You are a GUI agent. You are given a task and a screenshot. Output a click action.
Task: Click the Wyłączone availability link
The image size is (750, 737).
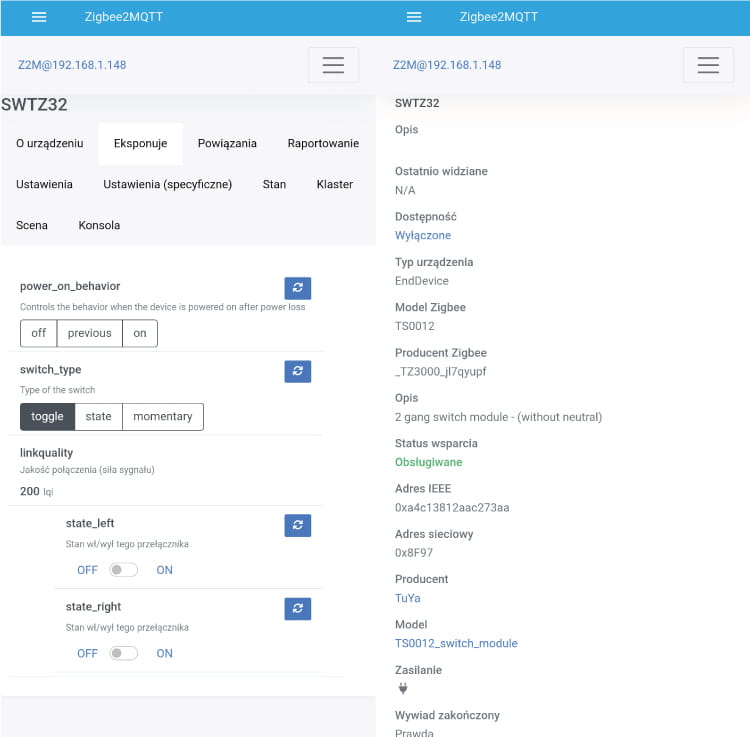point(423,235)
